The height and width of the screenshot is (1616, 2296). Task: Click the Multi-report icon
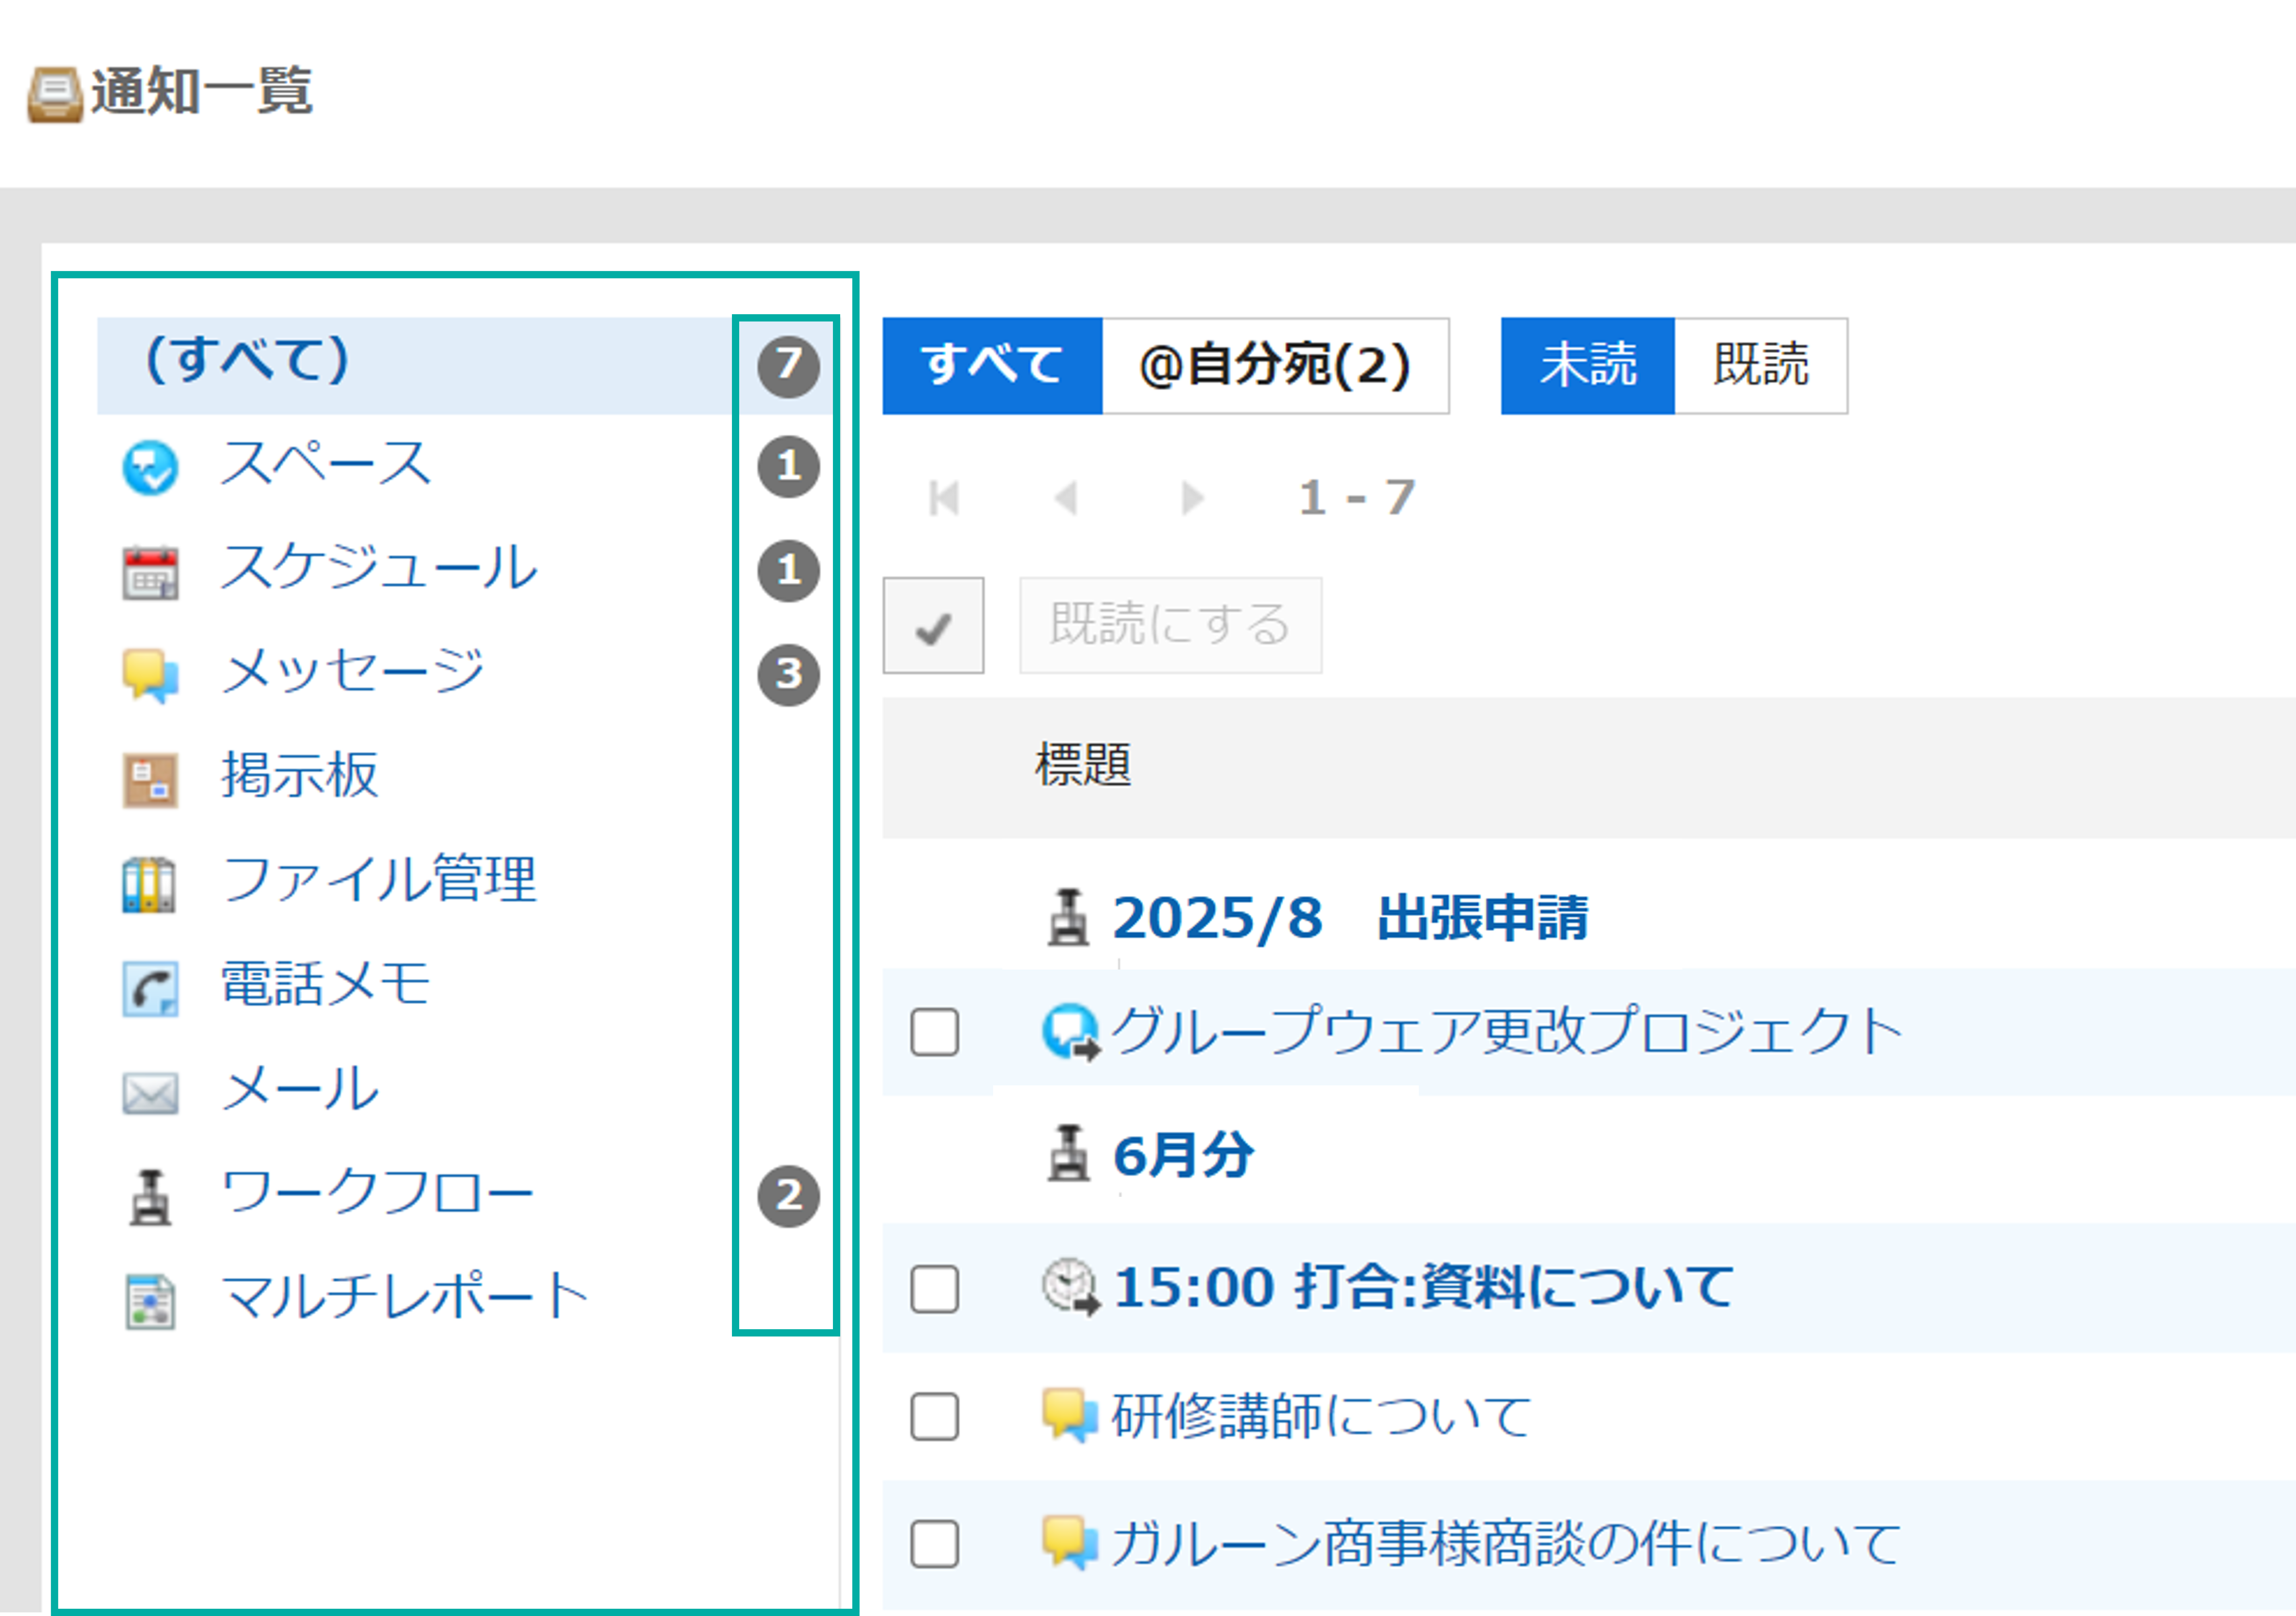click(x=150, y=1302)
